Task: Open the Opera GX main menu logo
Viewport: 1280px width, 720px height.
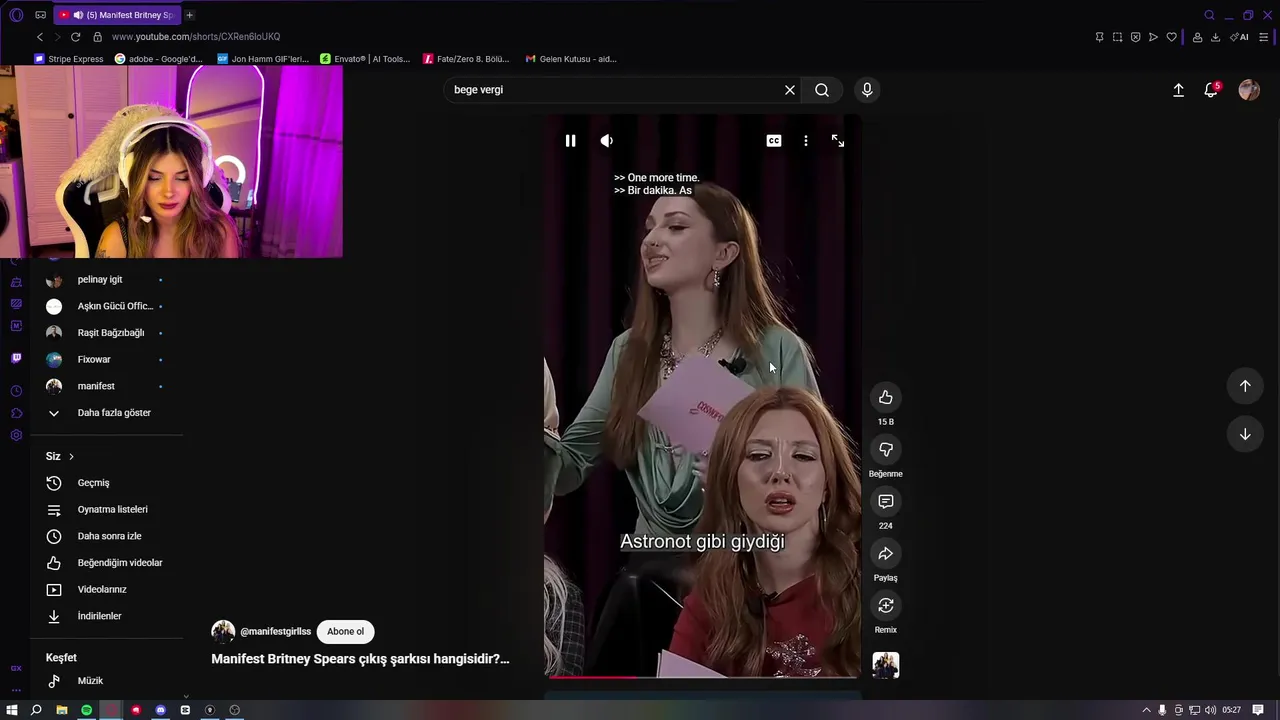Action: [x=15, y=15]
